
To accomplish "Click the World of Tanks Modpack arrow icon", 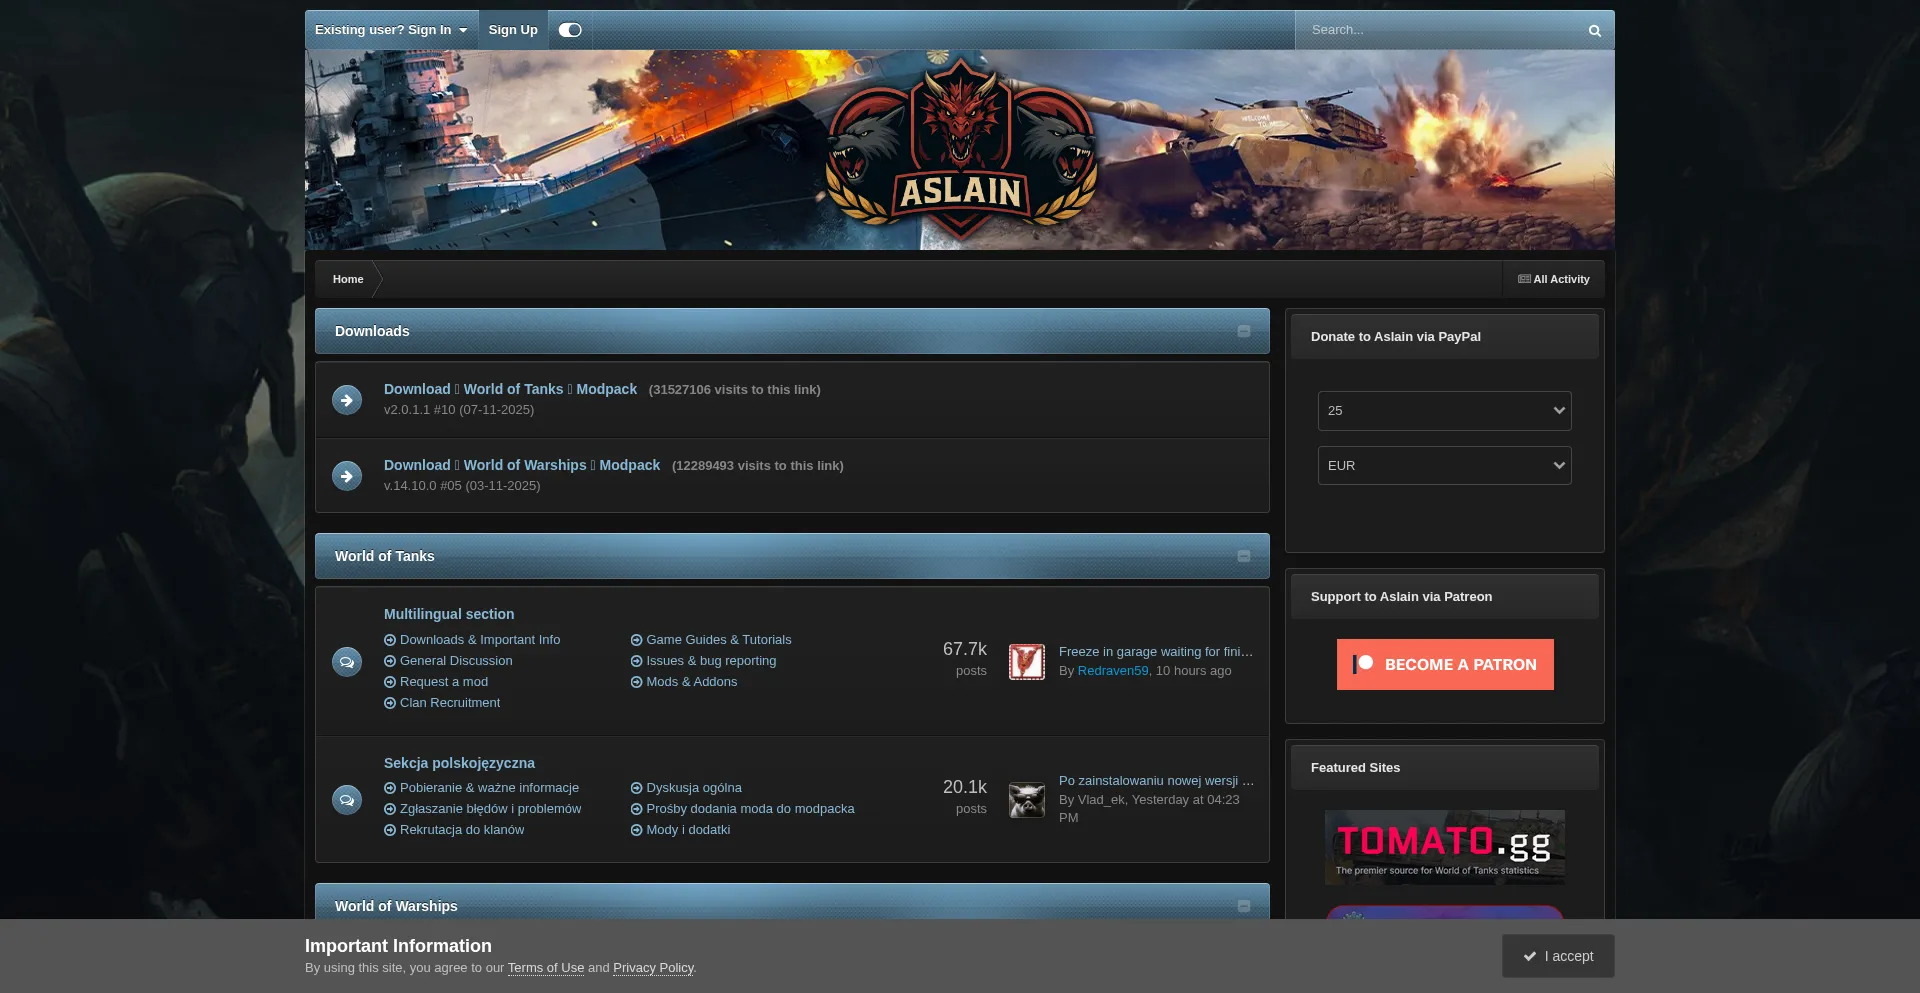I will point(347,400).
